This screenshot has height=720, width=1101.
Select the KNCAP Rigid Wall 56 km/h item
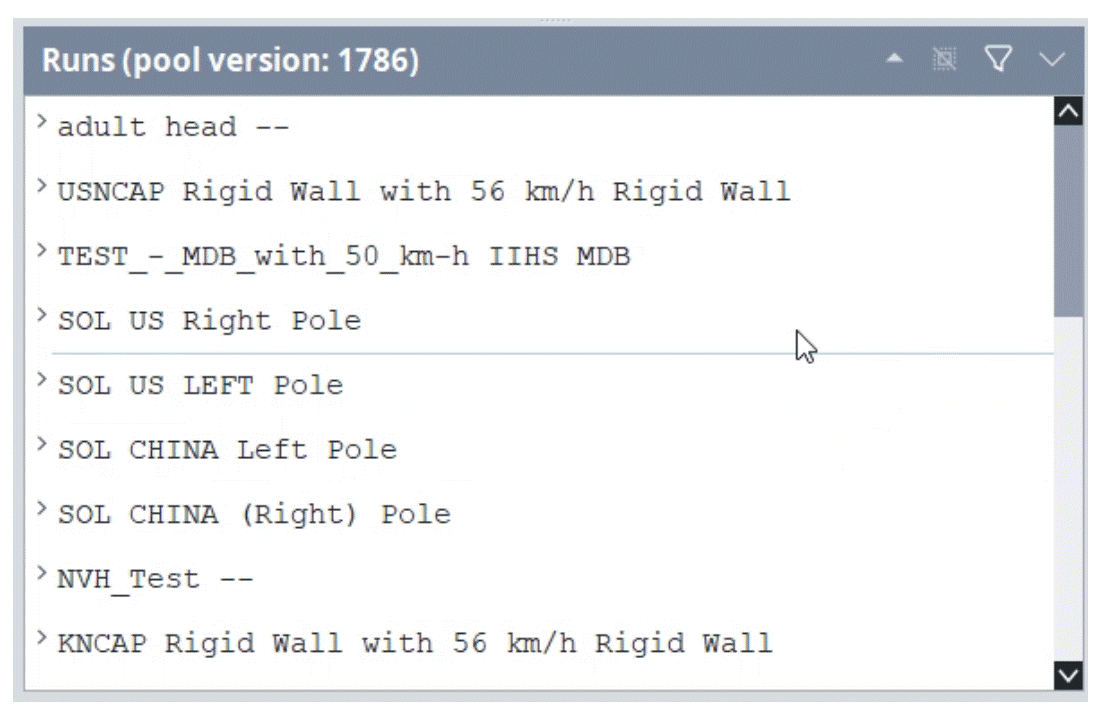[x=415, y=644]
